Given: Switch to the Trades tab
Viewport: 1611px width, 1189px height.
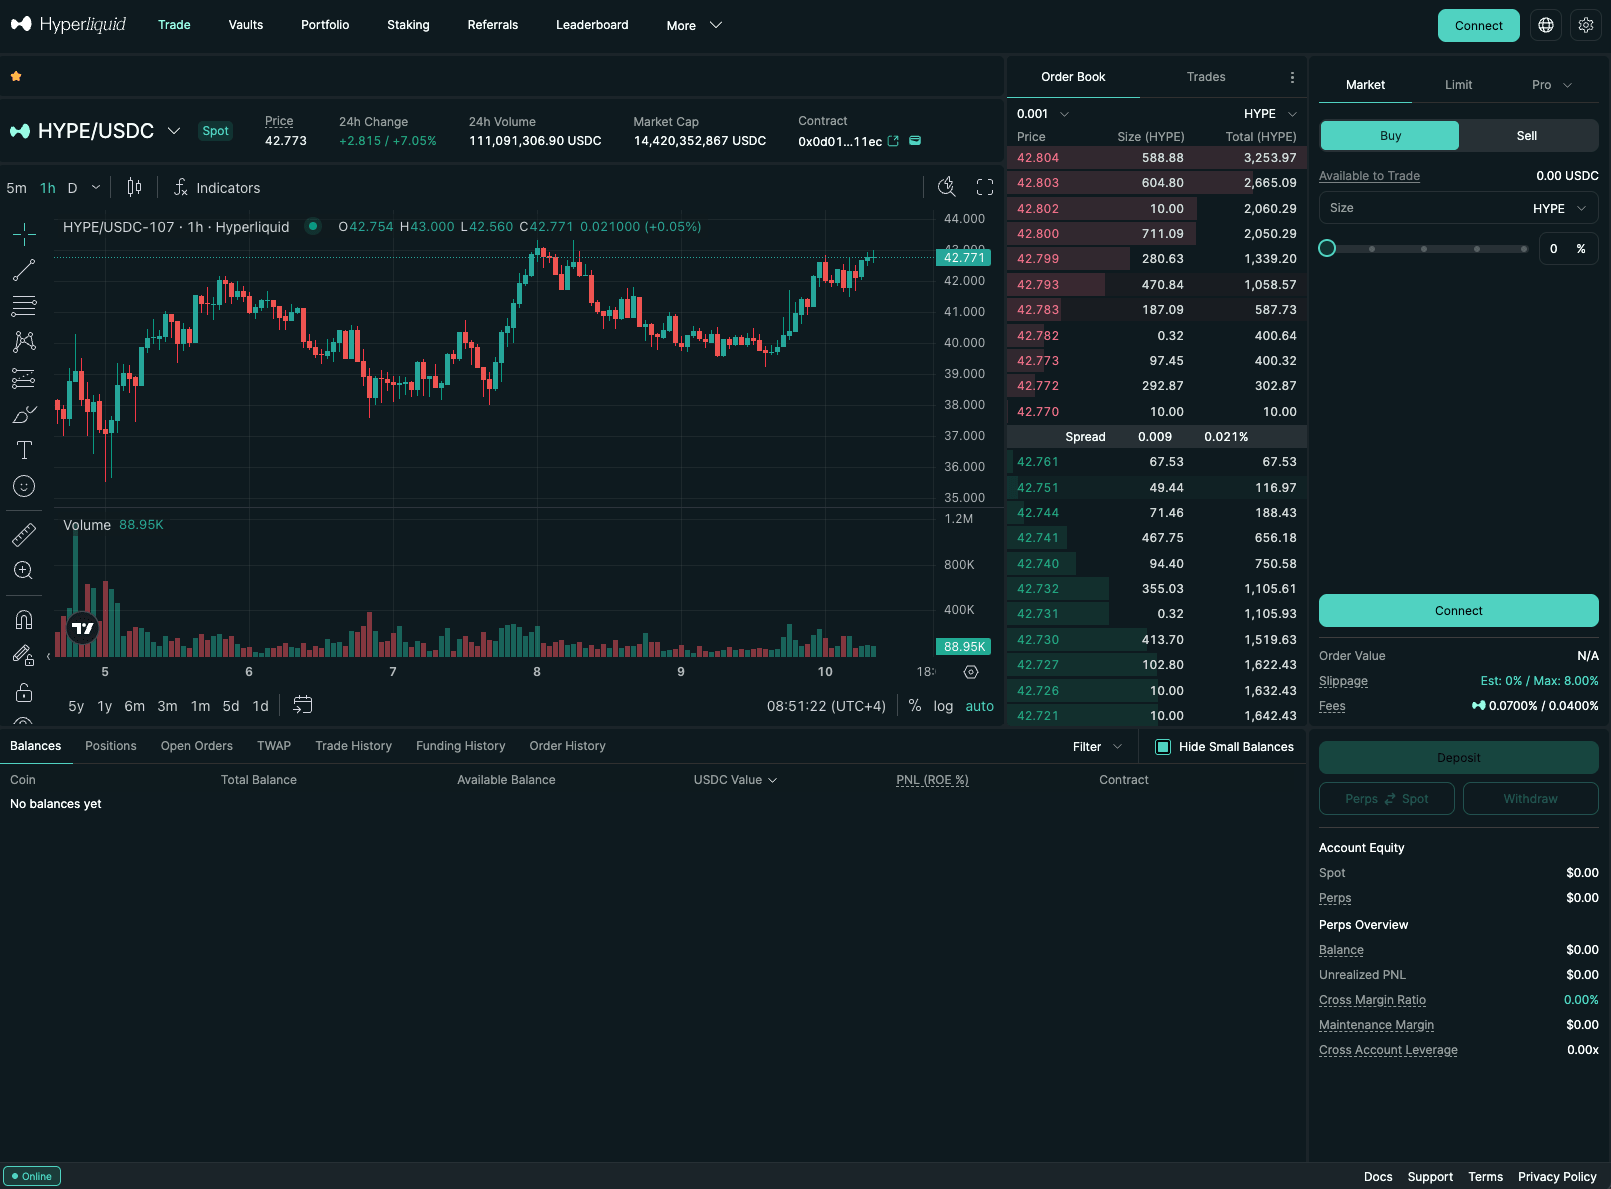Looking at the screenshot, I should click(1206, 77).
